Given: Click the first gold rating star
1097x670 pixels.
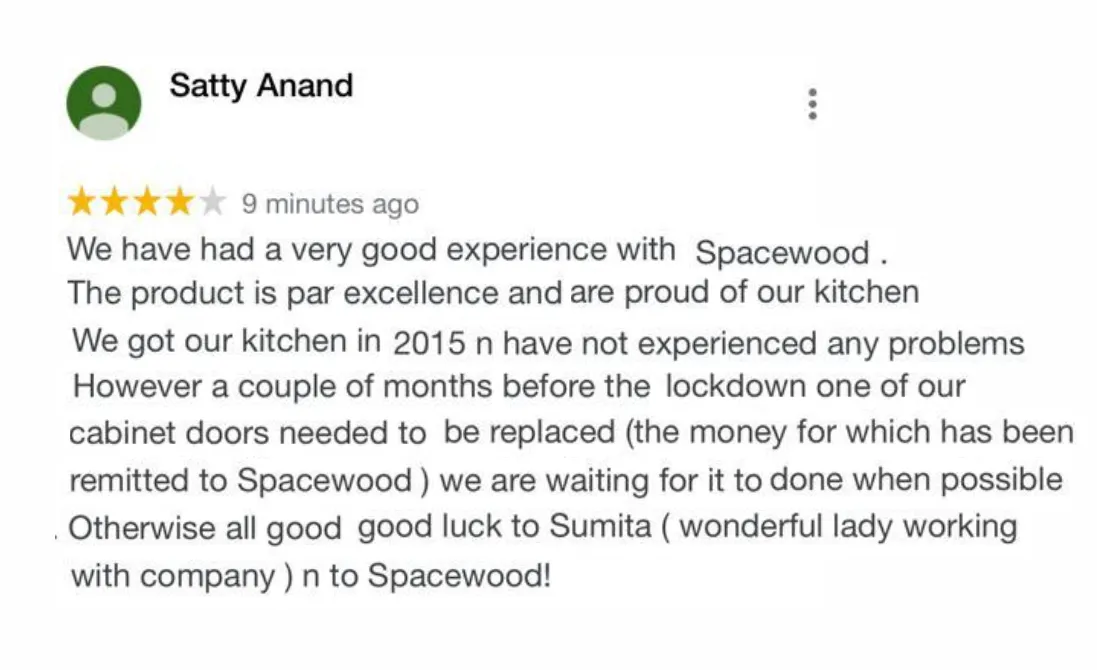Looking at the screenshot, I should (82, 204).
